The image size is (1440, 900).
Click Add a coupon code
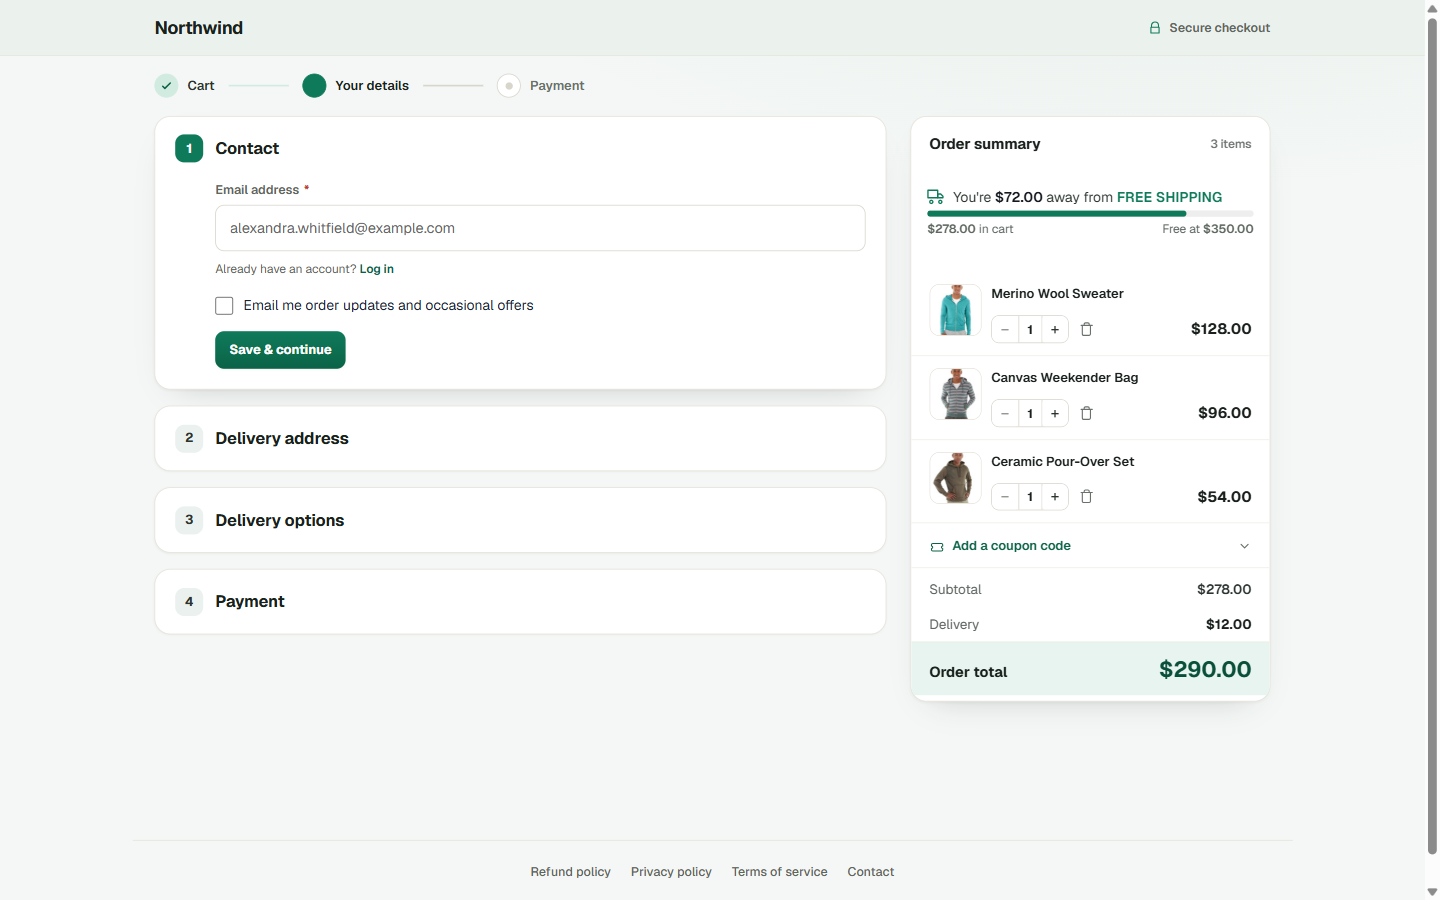tap(1011, 546)
